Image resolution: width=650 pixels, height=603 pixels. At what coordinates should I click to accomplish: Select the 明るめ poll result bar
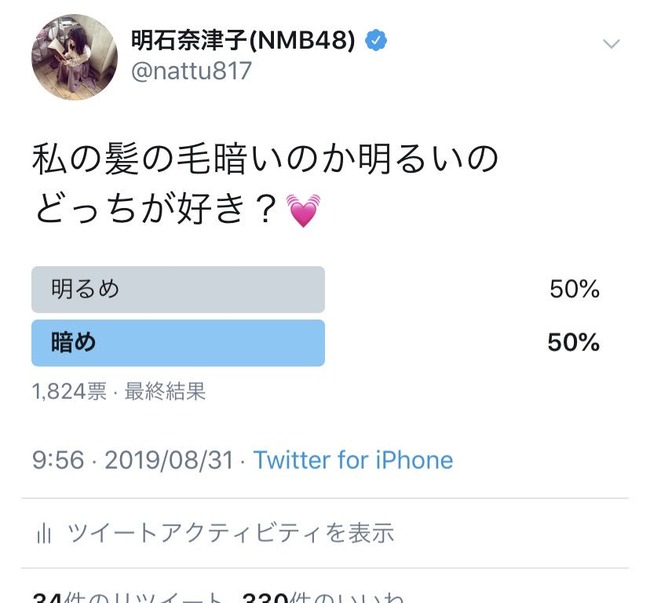[x=178, y=289]
